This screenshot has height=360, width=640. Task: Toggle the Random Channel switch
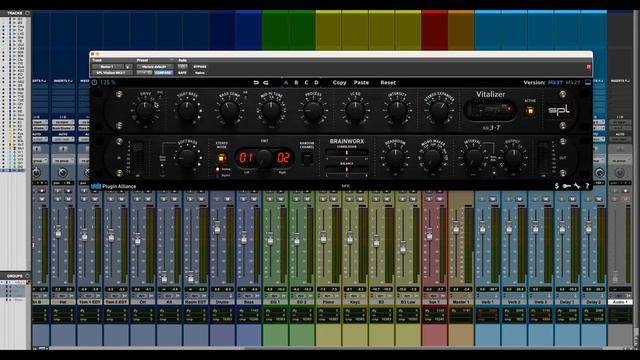pyautogui.click(x=307, y=158)
